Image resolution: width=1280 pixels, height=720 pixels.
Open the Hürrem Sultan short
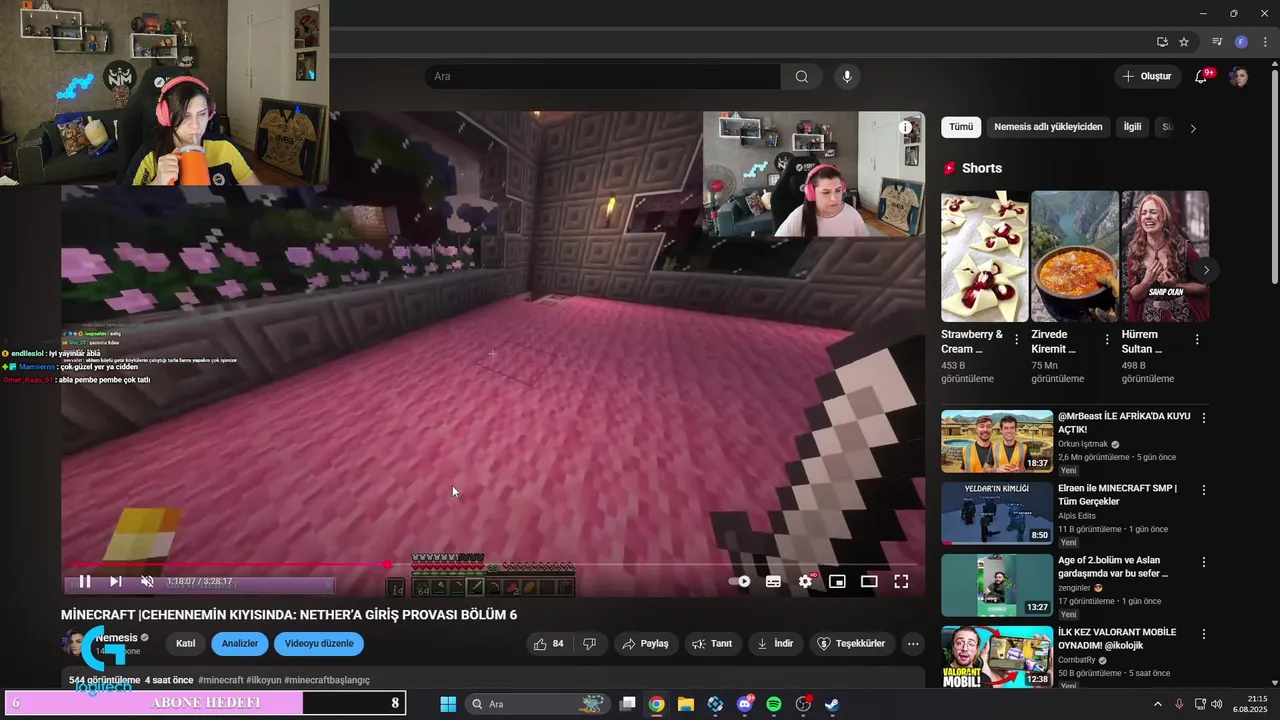point(1165,256)
